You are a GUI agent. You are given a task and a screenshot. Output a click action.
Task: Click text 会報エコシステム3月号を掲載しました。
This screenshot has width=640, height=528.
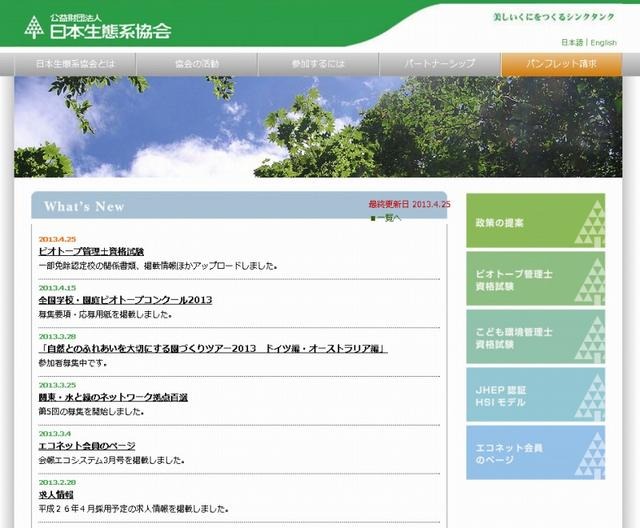(x=111, y=460)
